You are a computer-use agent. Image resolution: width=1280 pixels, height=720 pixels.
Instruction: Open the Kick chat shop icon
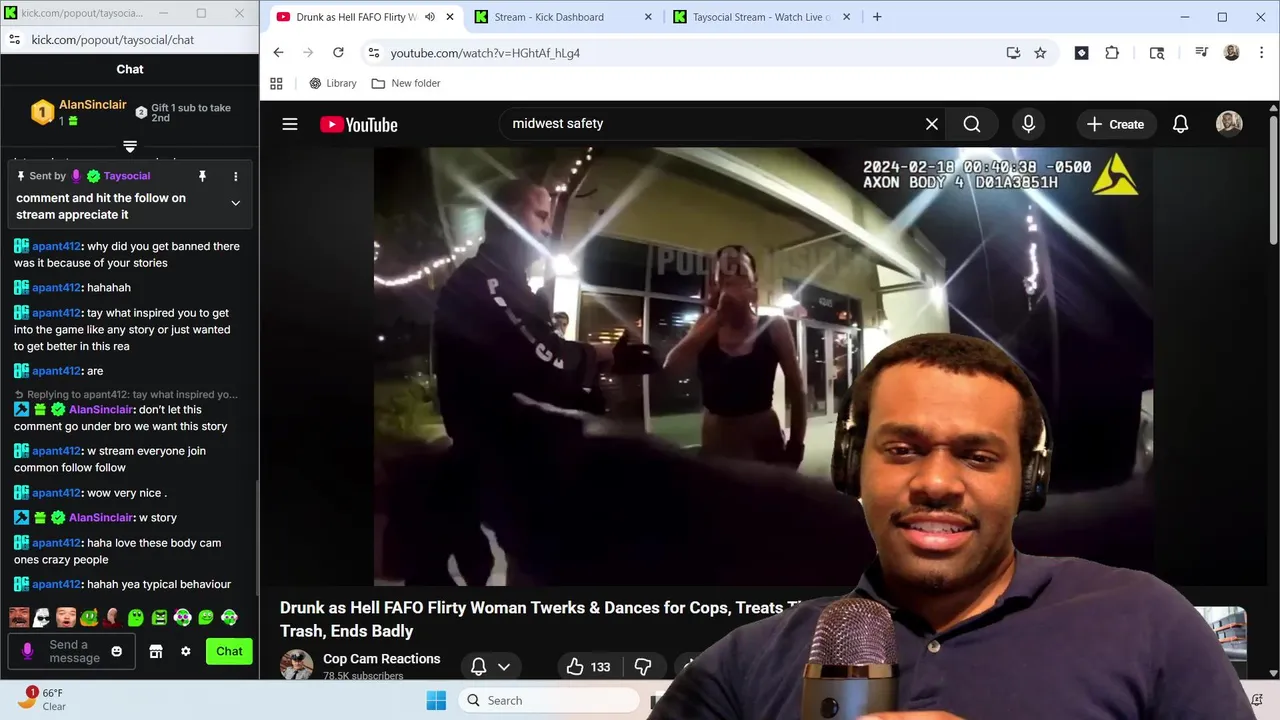pos(156,651)
